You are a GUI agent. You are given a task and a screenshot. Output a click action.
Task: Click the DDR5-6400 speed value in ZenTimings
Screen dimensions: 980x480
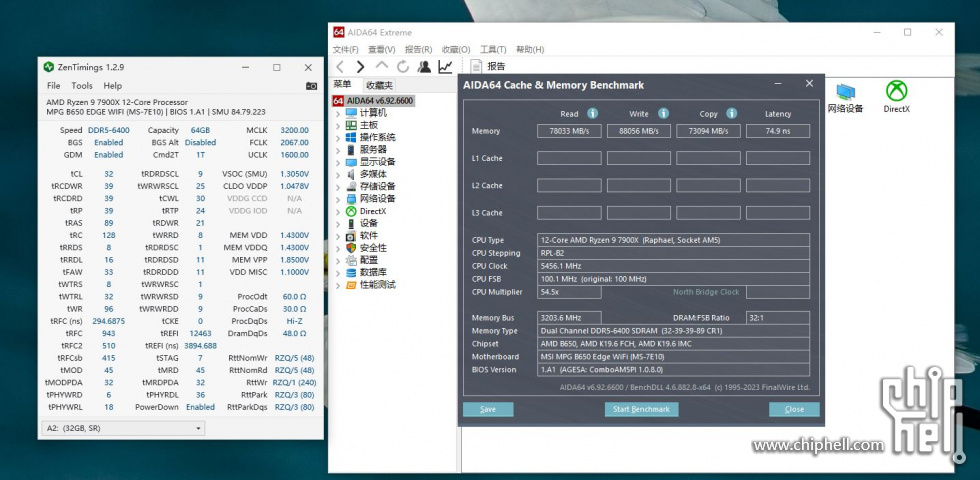coord(109,130)
